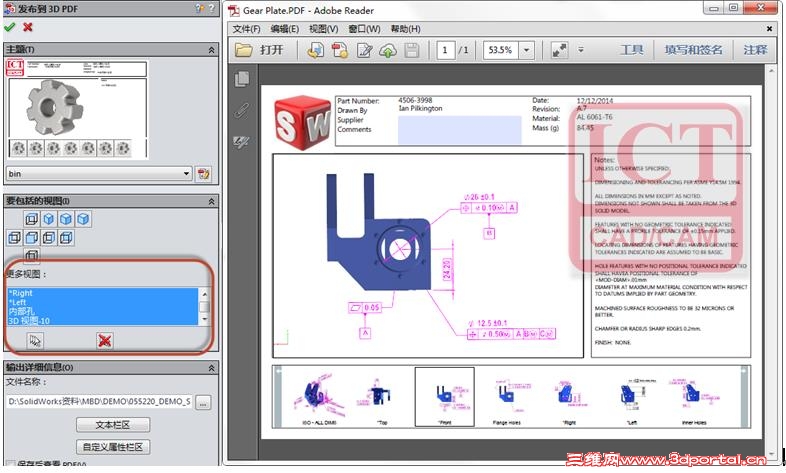
Task: Click the cloud upload icon
Action: 388,50
